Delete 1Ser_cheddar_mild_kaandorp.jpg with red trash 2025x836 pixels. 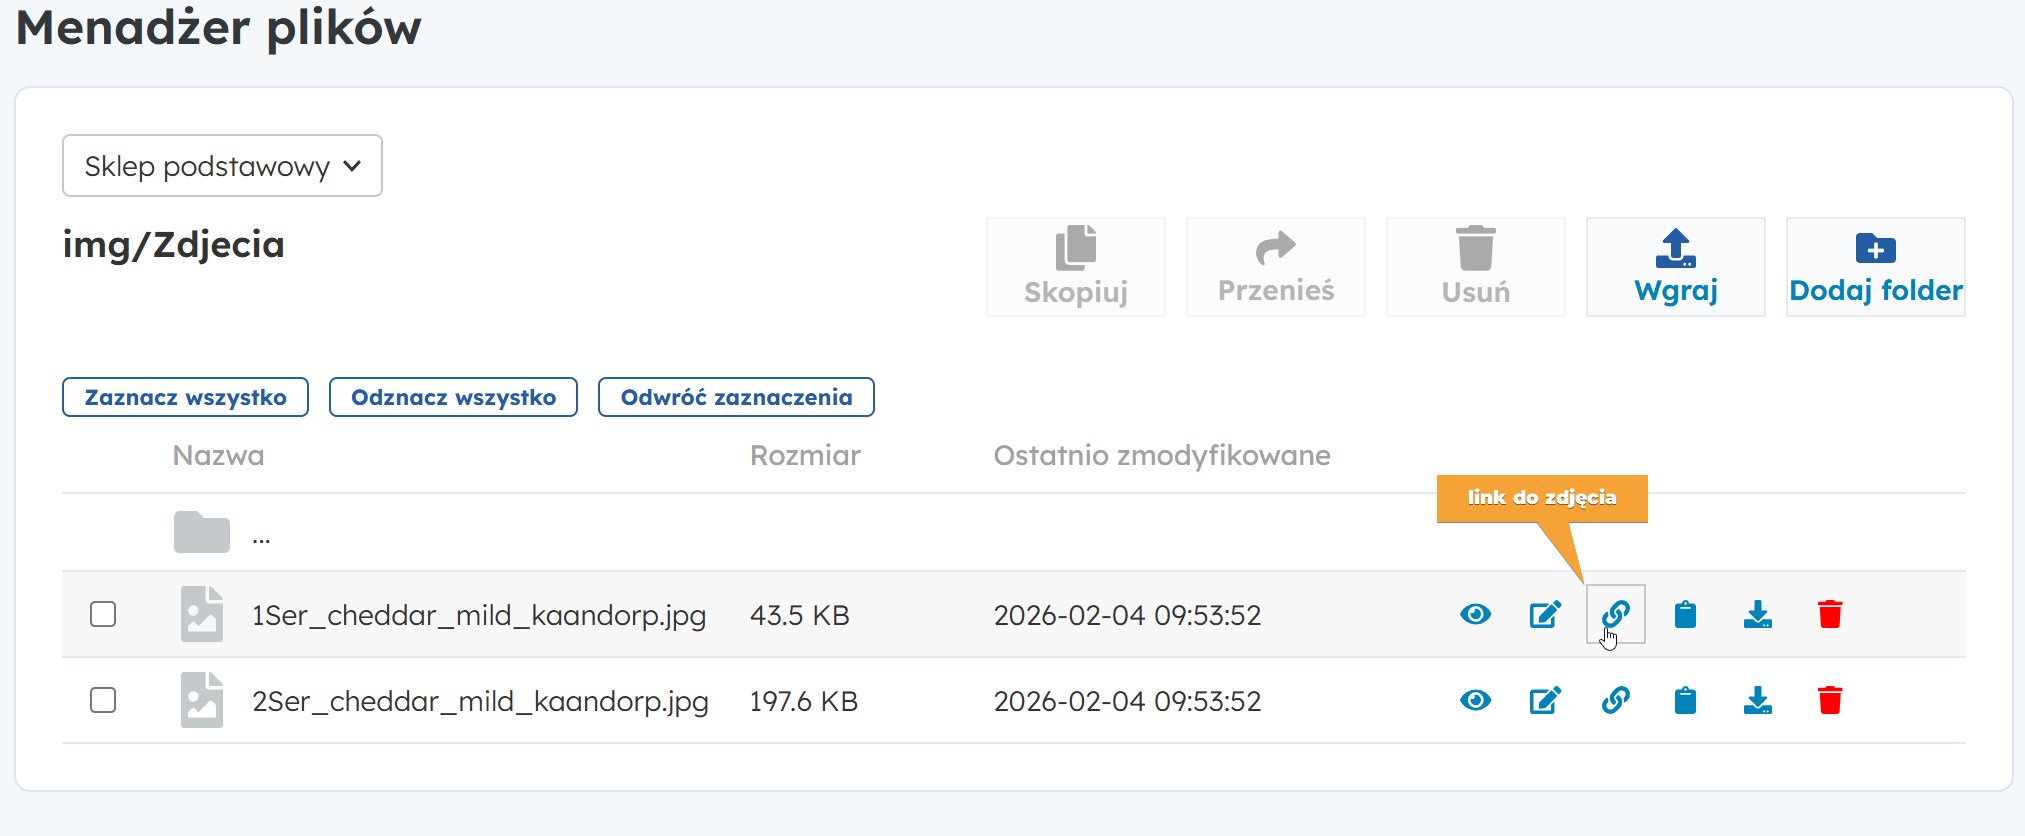pos(1830,614)
